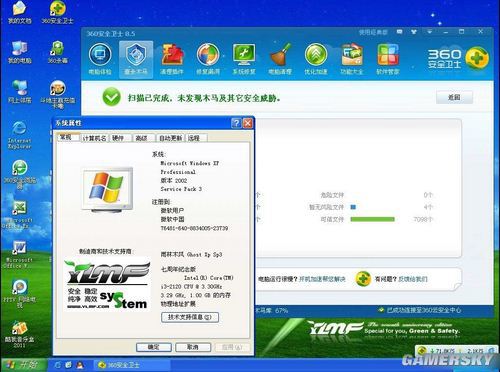Screen dimensions: 500x372
Task: Click the 确定 button in 系统属性
Action: point(154,347)
